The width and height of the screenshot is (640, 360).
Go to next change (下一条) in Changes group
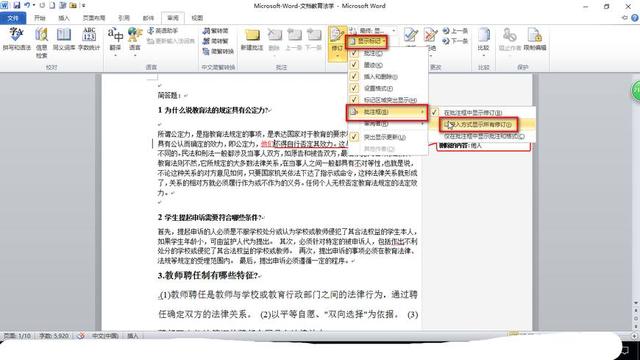(455, 41)
